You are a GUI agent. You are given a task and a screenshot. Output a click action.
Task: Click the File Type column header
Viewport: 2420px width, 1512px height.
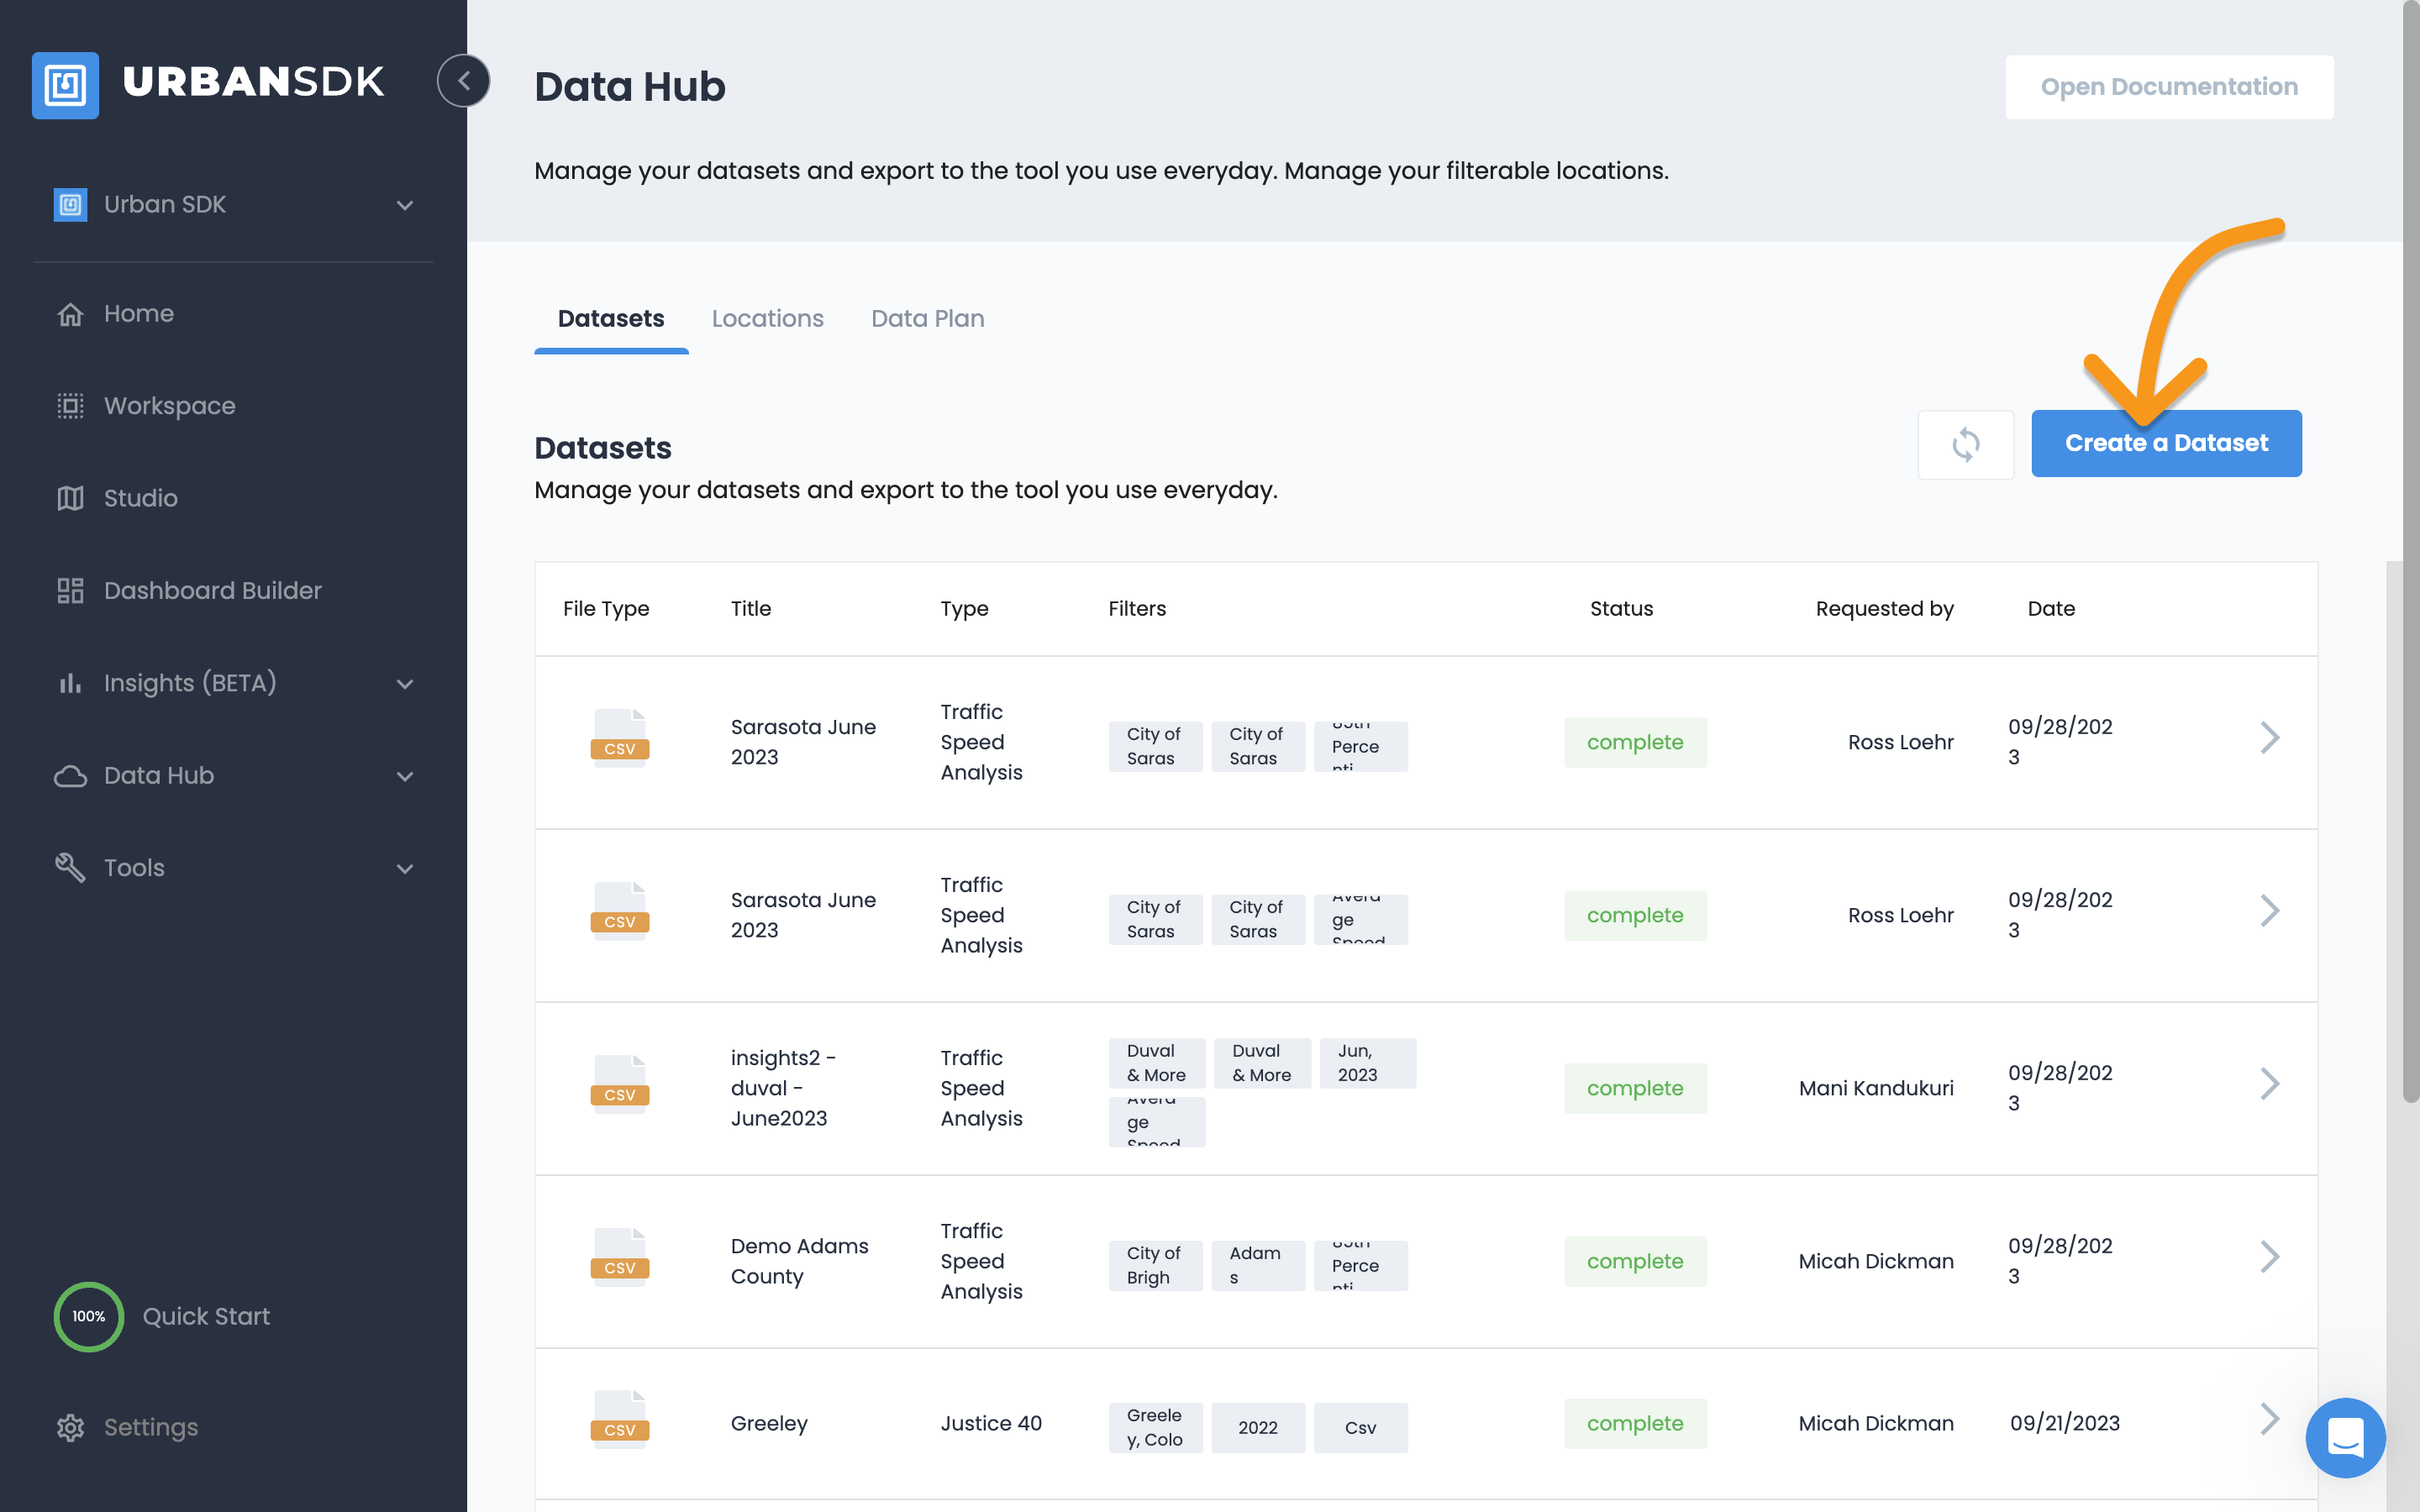point(606,609)
